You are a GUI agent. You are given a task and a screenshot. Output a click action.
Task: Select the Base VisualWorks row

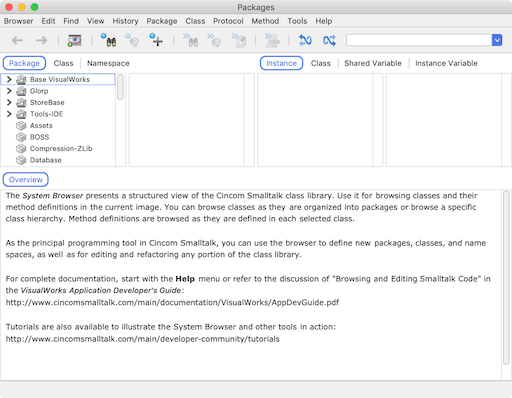[x=58, y=79]
